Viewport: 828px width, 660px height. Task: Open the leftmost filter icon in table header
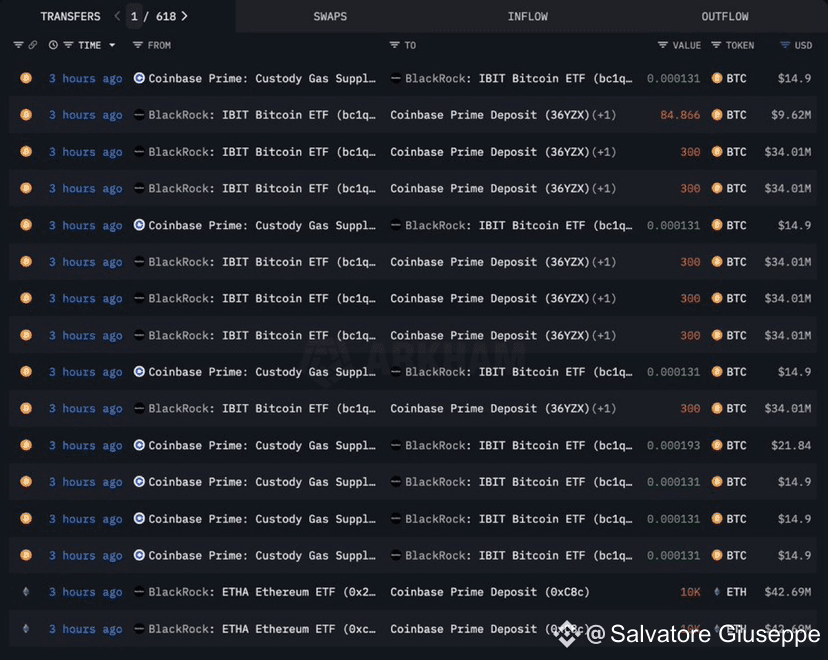(18, 45)
